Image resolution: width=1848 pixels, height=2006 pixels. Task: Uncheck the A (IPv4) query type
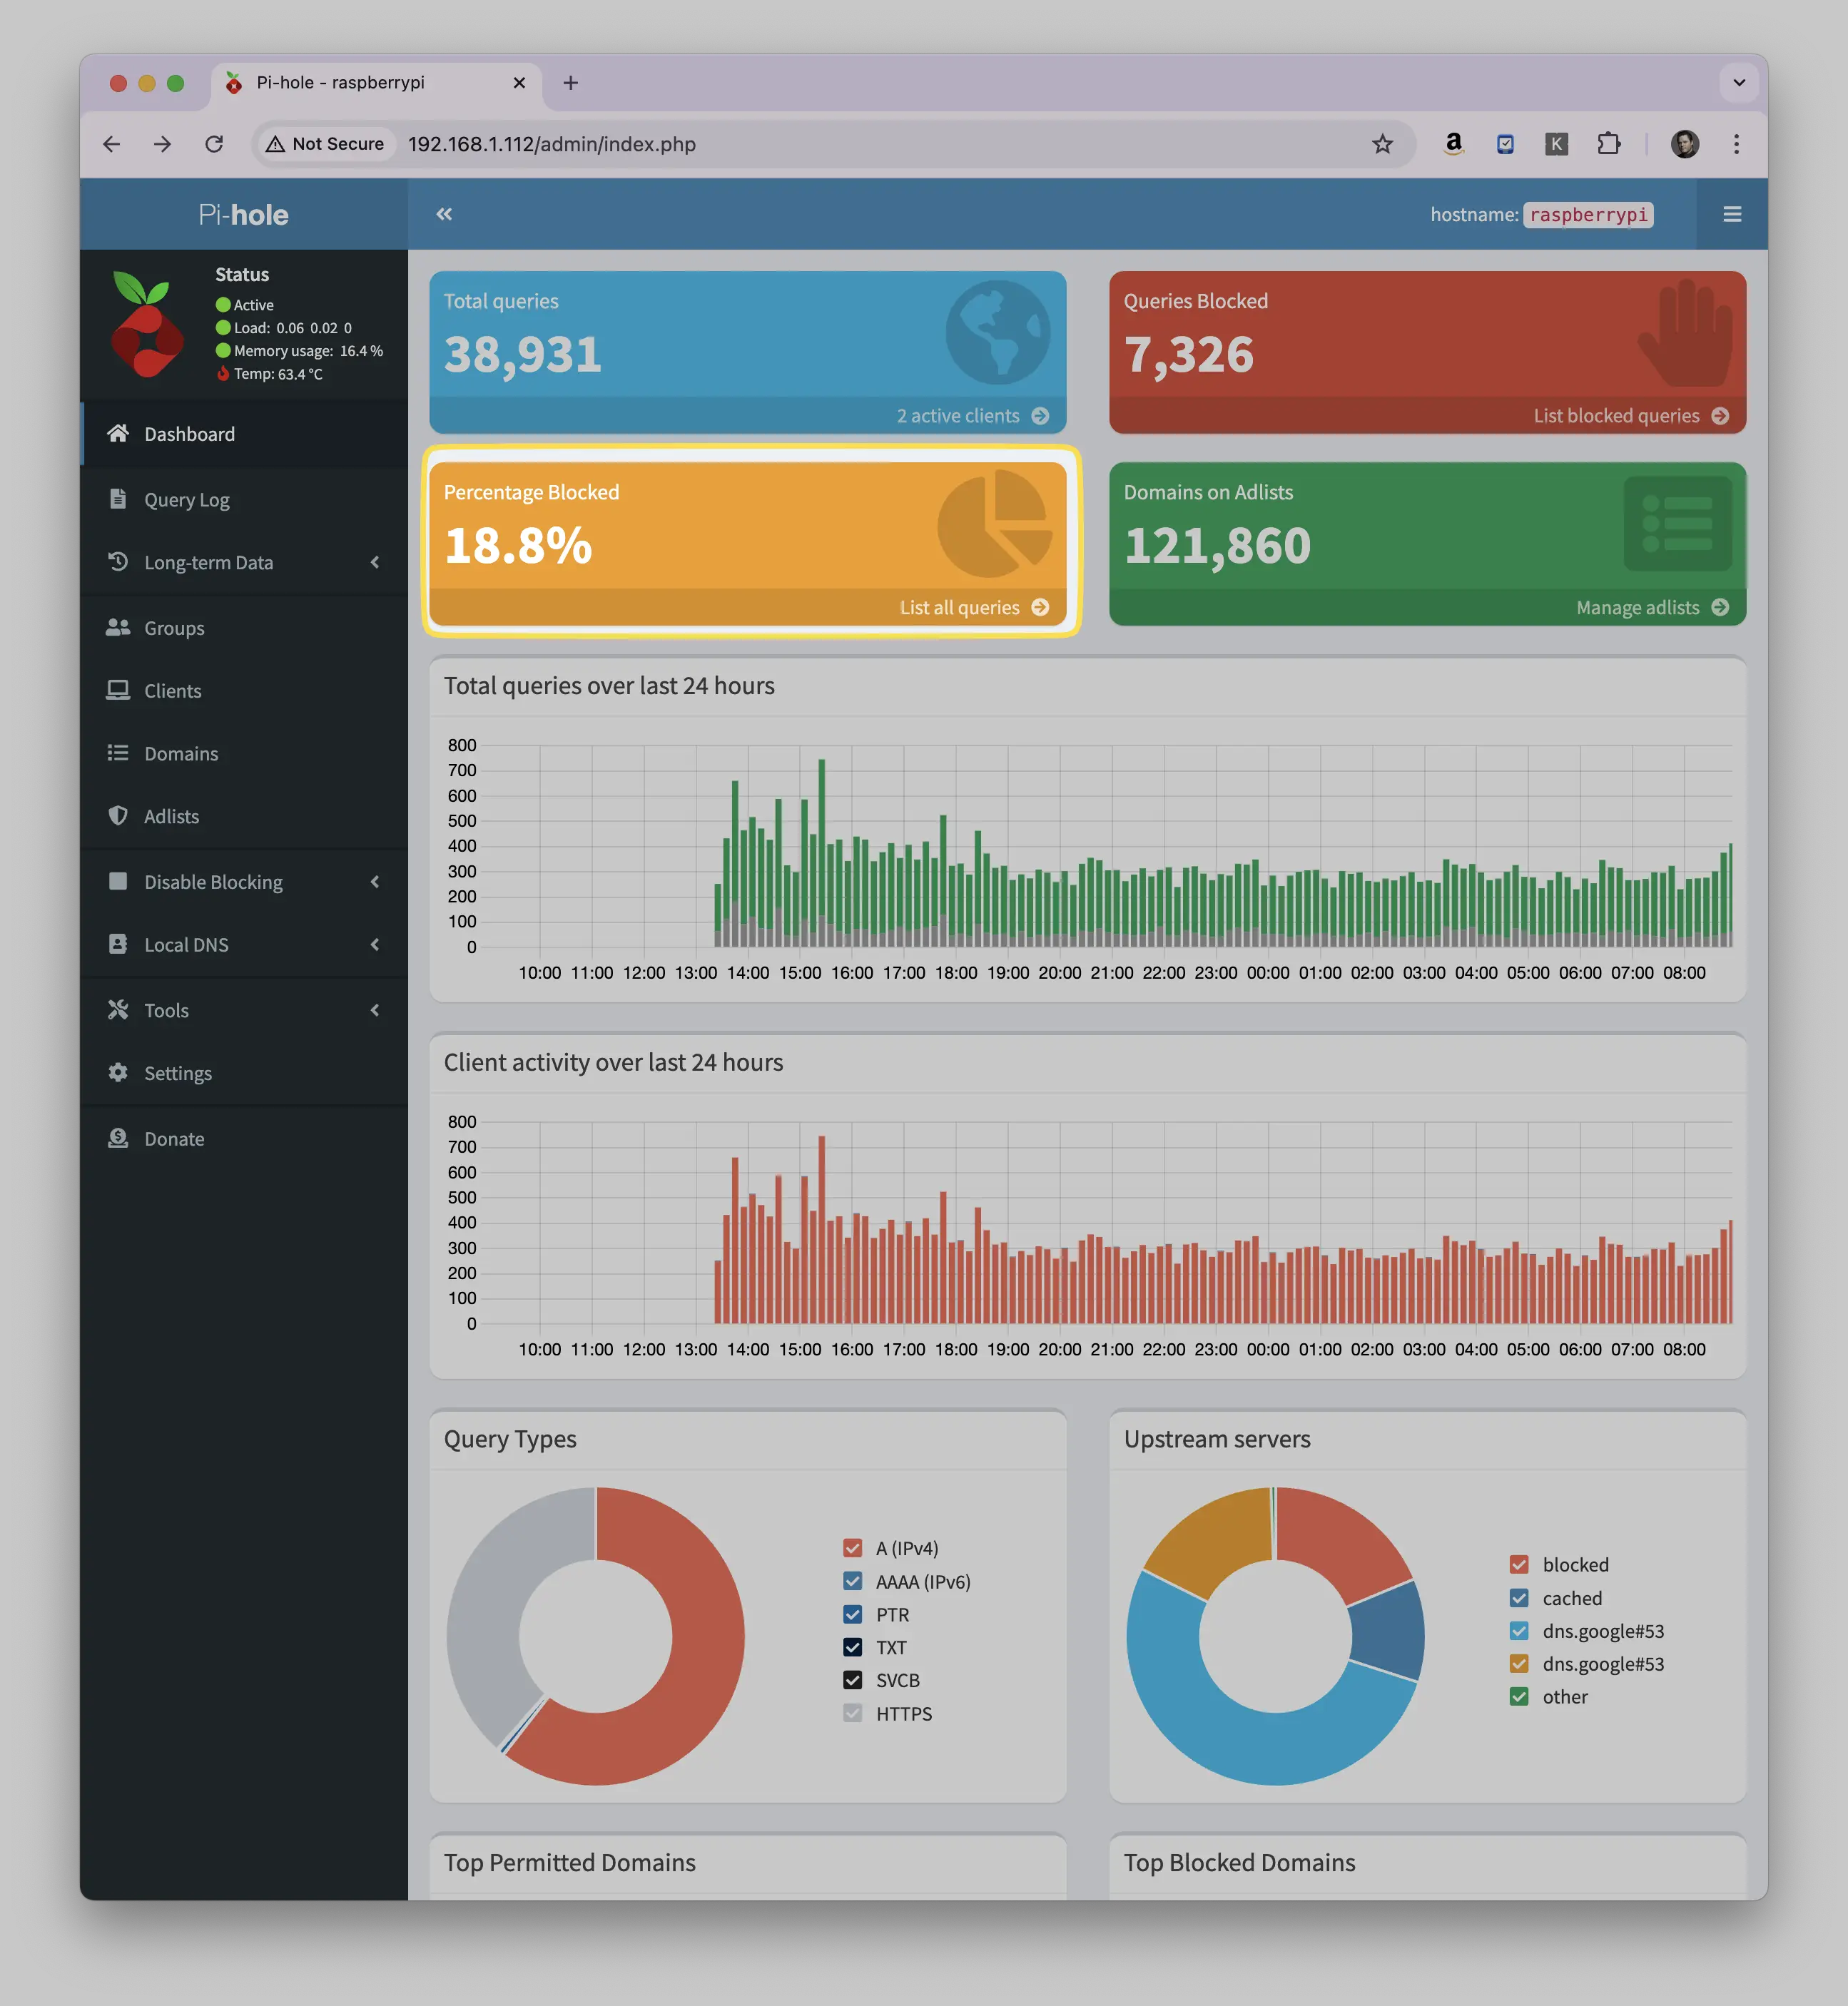[852, 1548]
